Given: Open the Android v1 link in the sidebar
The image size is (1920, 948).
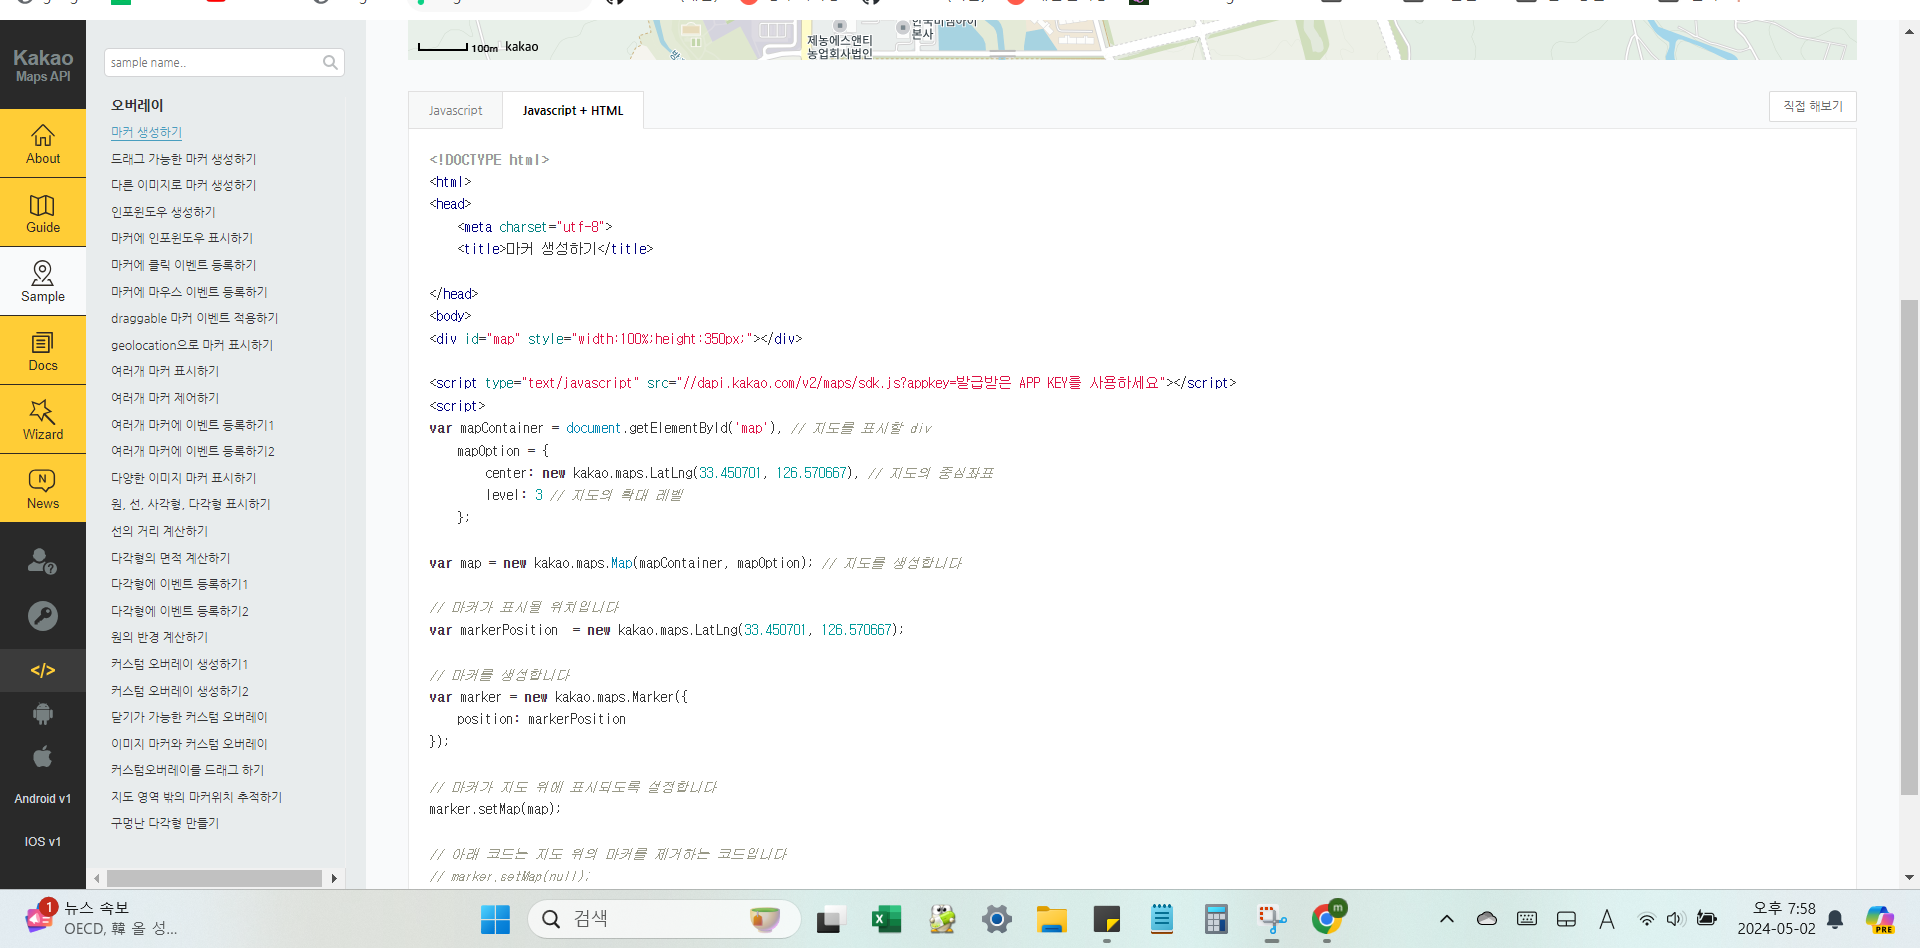Looking at the screenshot, I should click(42, 799).
